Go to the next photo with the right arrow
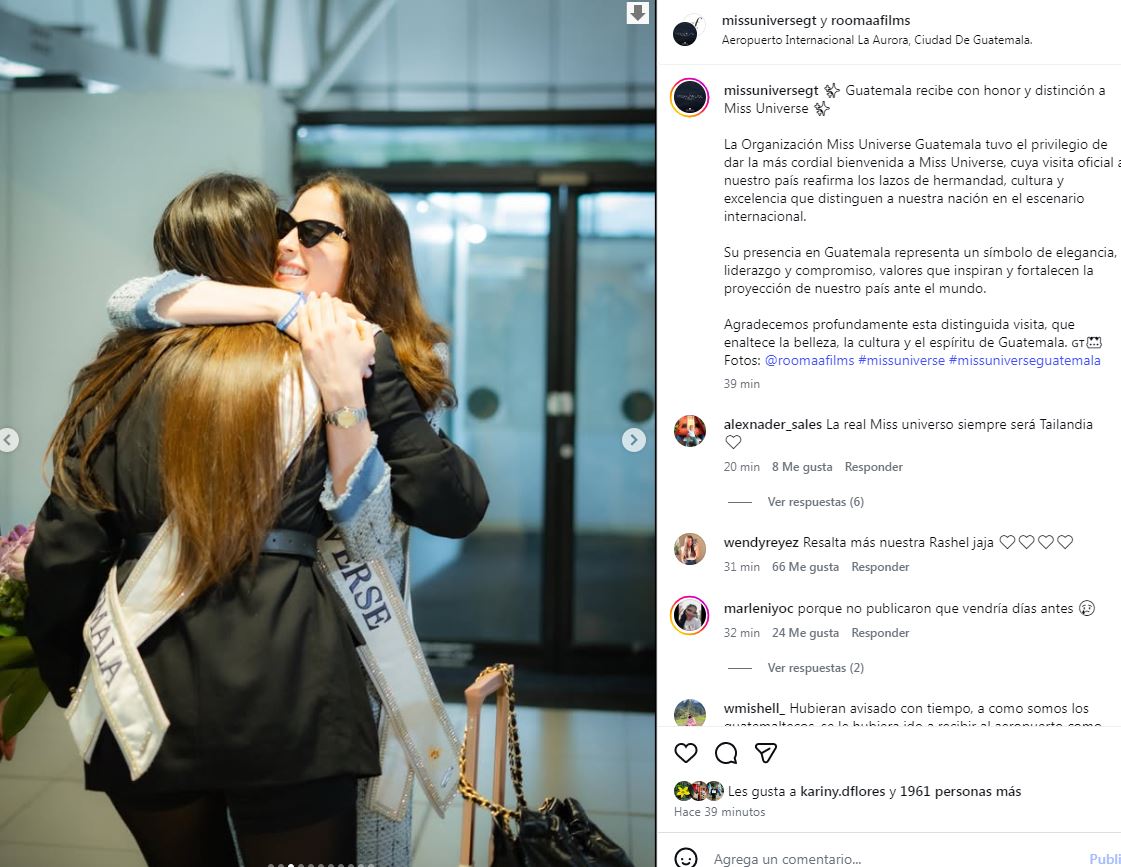This screenshot has width=1121, height=867. 633,440
